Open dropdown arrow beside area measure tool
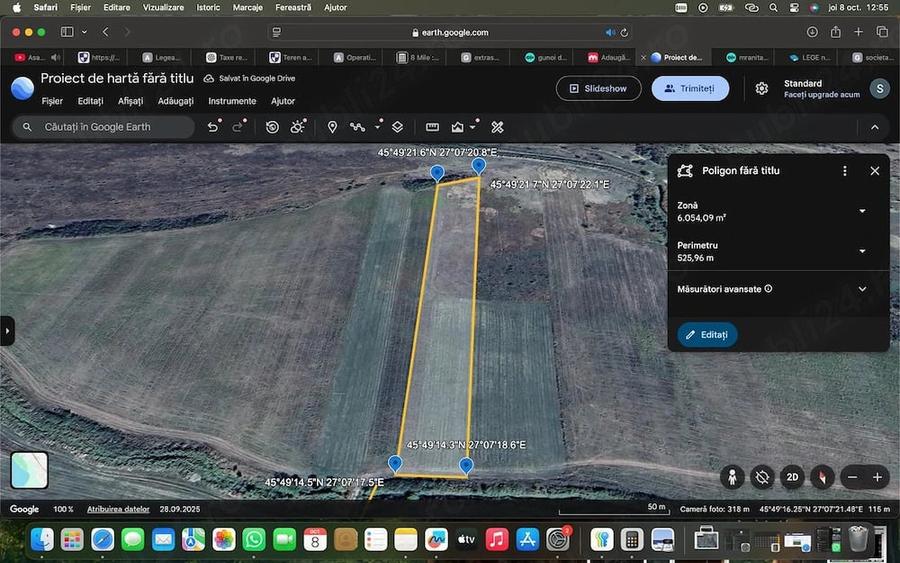The height and width of the screenshot is (563, 900). pyautogui.click(x=473, y=127)
